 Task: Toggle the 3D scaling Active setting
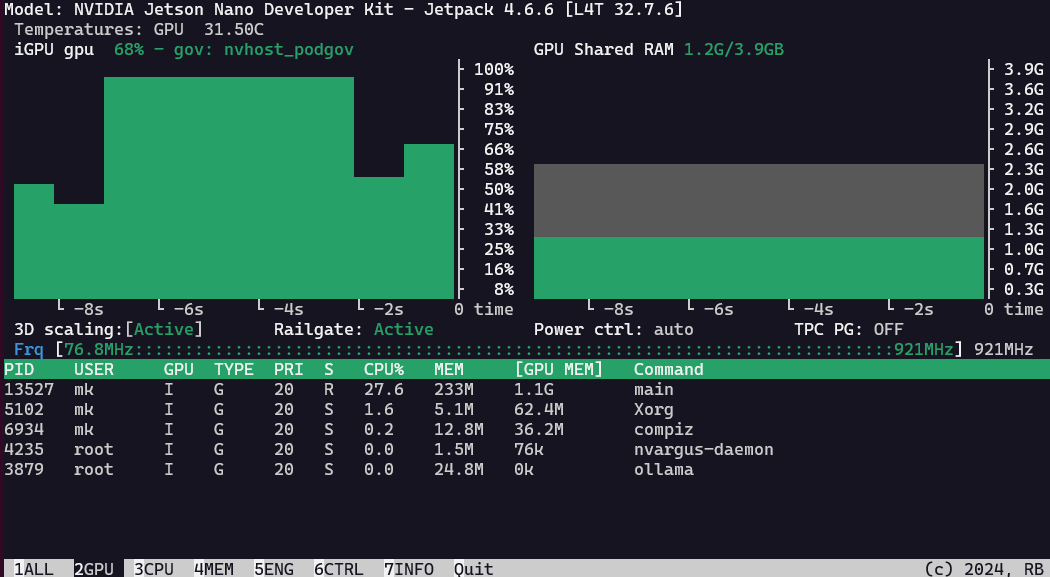coord(168,329)
